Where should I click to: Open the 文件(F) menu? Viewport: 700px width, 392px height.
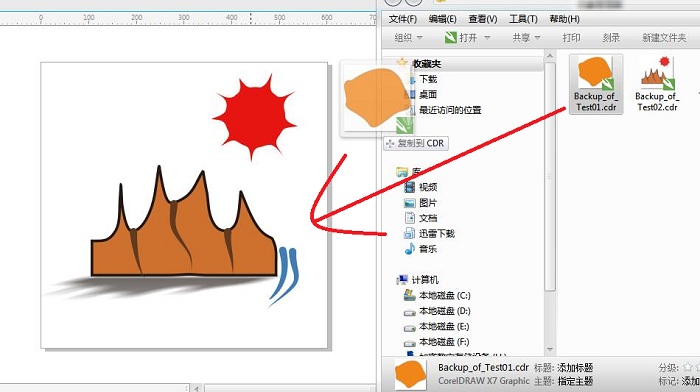[403, 19]
